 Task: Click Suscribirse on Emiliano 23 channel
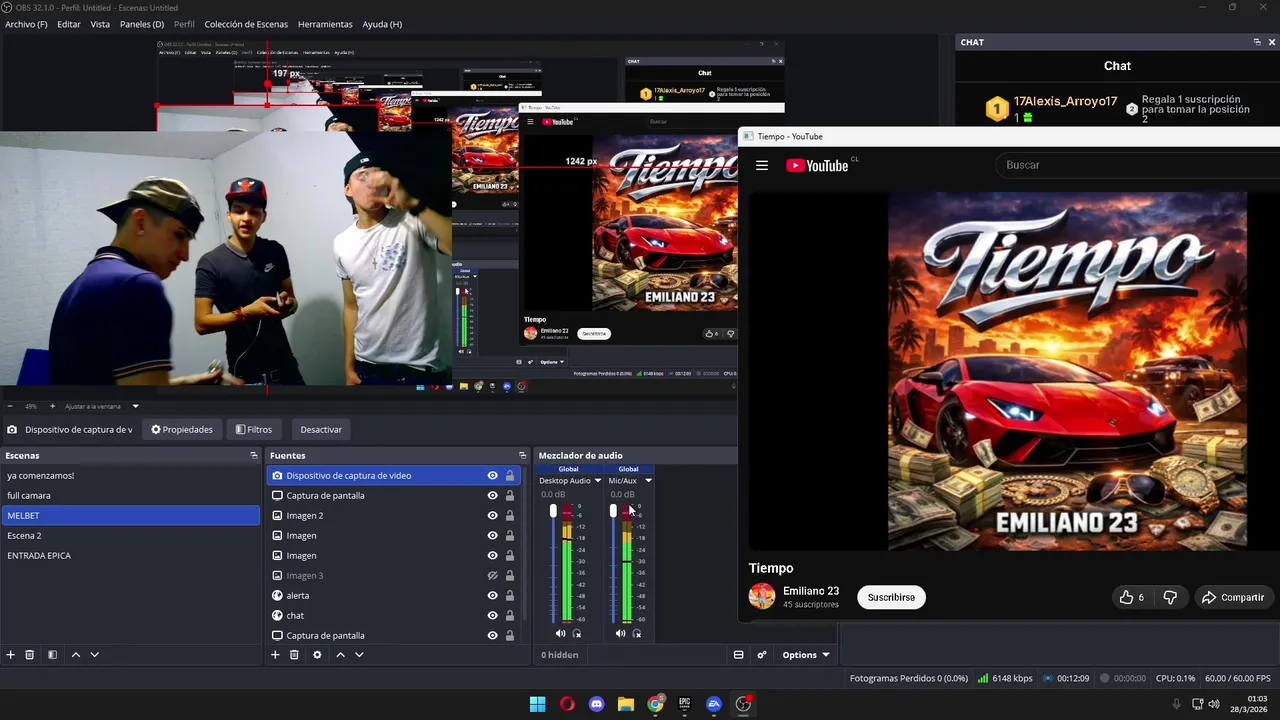coord(891,597)
